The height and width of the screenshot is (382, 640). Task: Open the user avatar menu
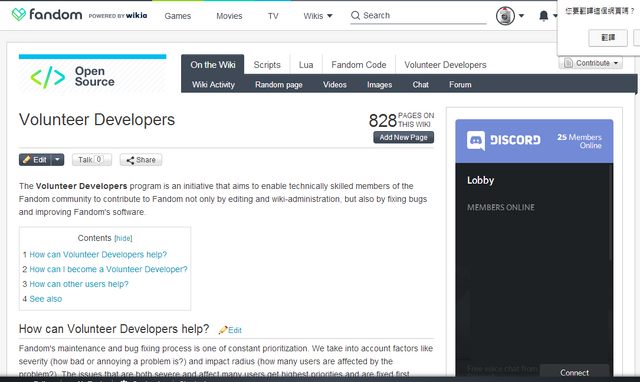[505, 16]
